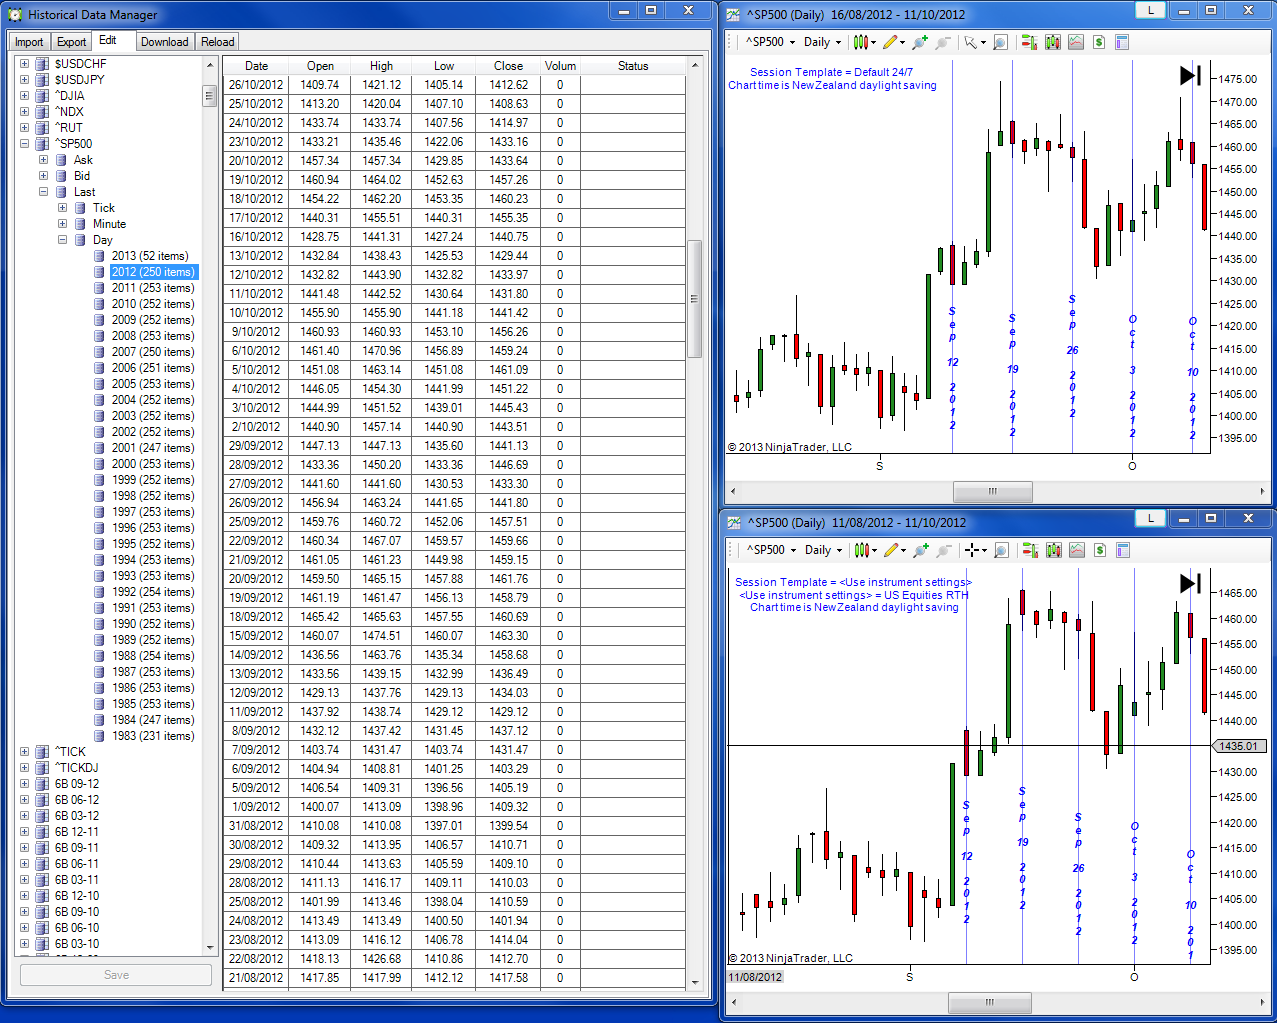Viewport: 1277px width, 1023px height.
Task: Click the Date column header
Action: click(256, 66)
